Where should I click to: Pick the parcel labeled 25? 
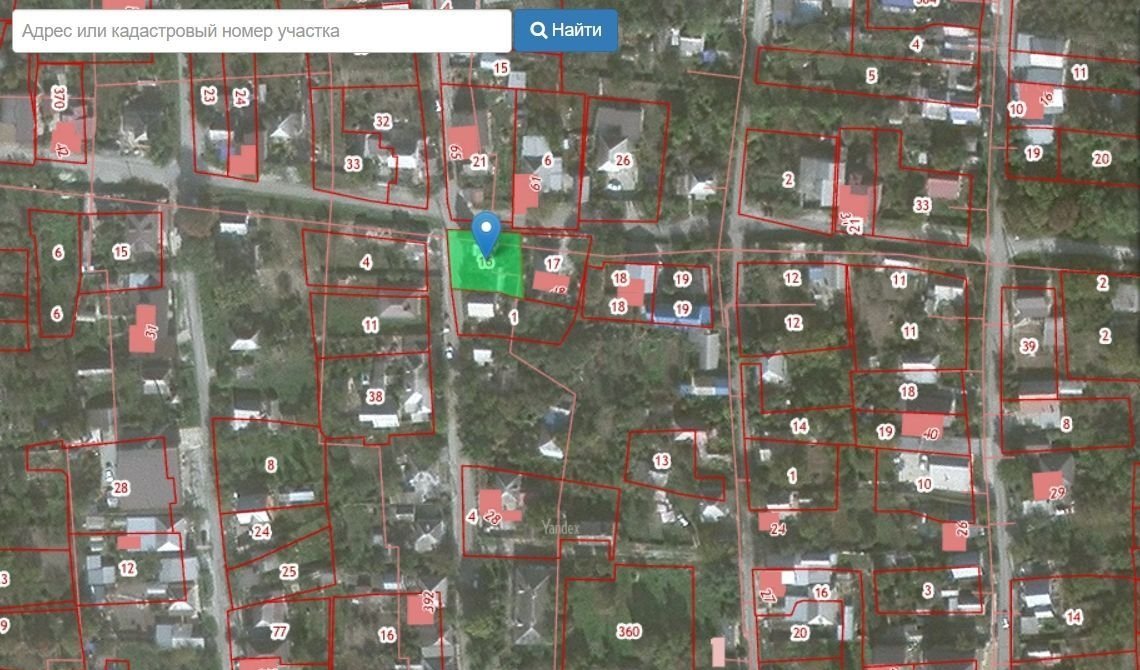[x=288, y=571]
